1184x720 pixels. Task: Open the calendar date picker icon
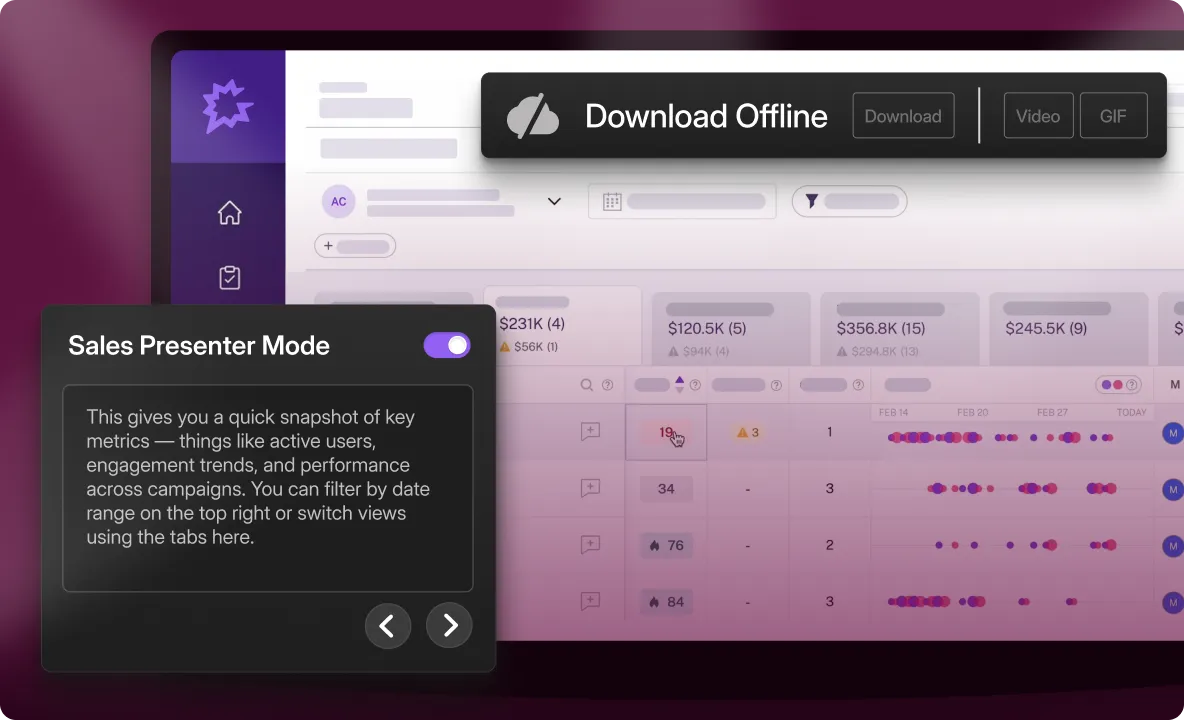(612, 201)
